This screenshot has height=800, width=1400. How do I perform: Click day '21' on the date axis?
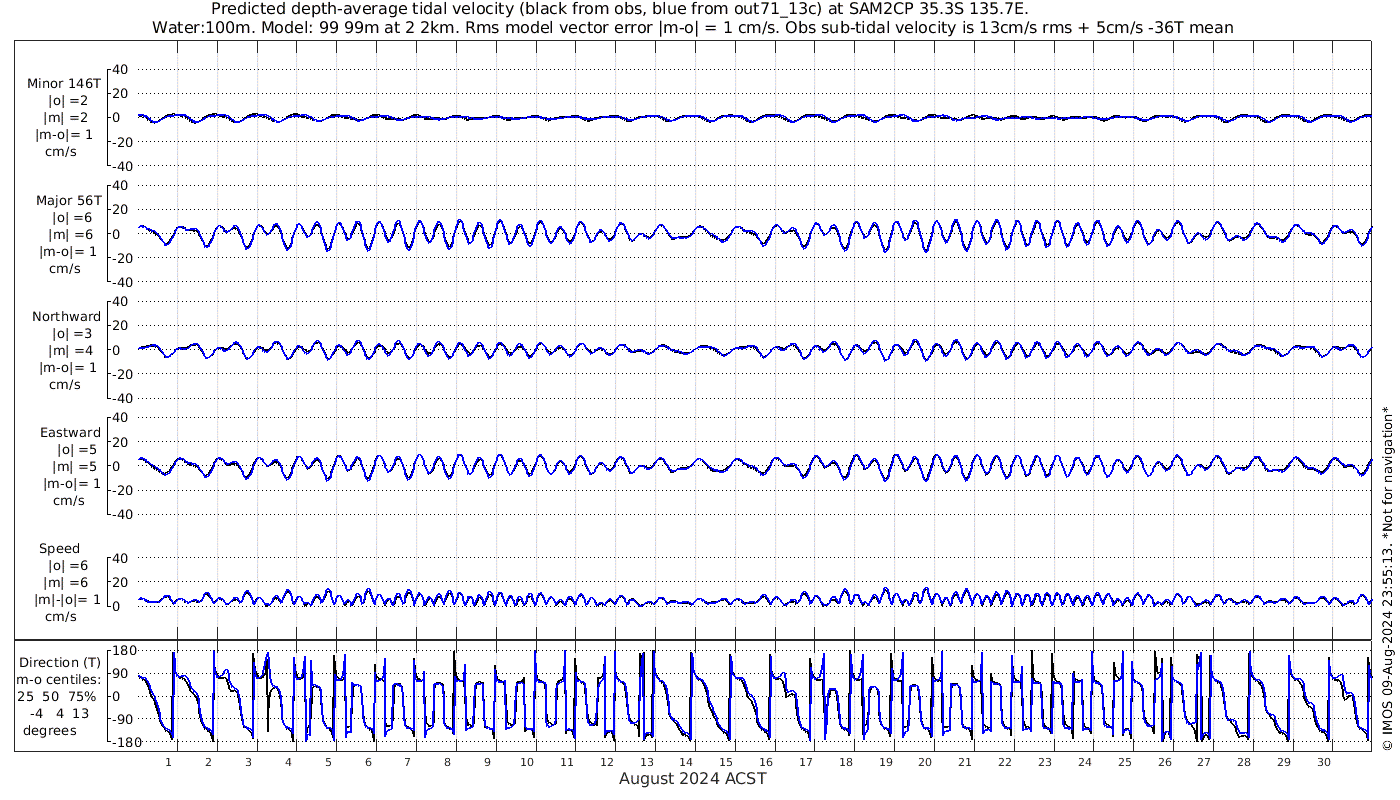(965, 762)
